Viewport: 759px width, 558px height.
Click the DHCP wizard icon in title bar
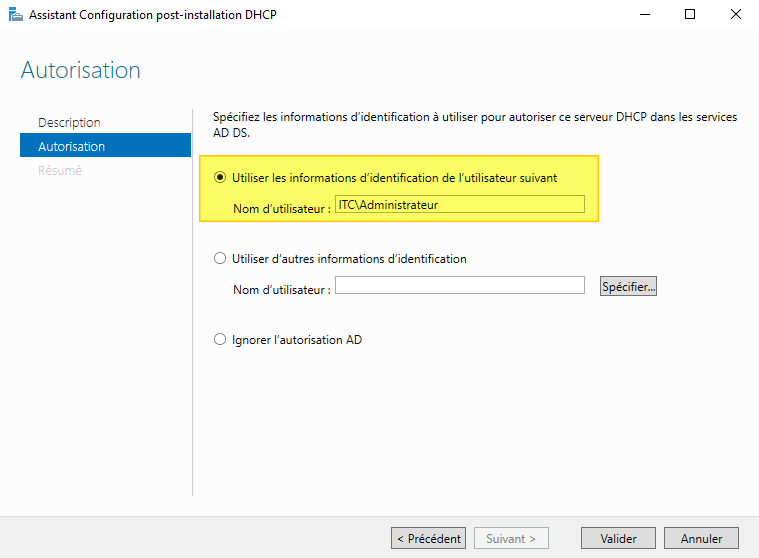[x=14, y=15]
